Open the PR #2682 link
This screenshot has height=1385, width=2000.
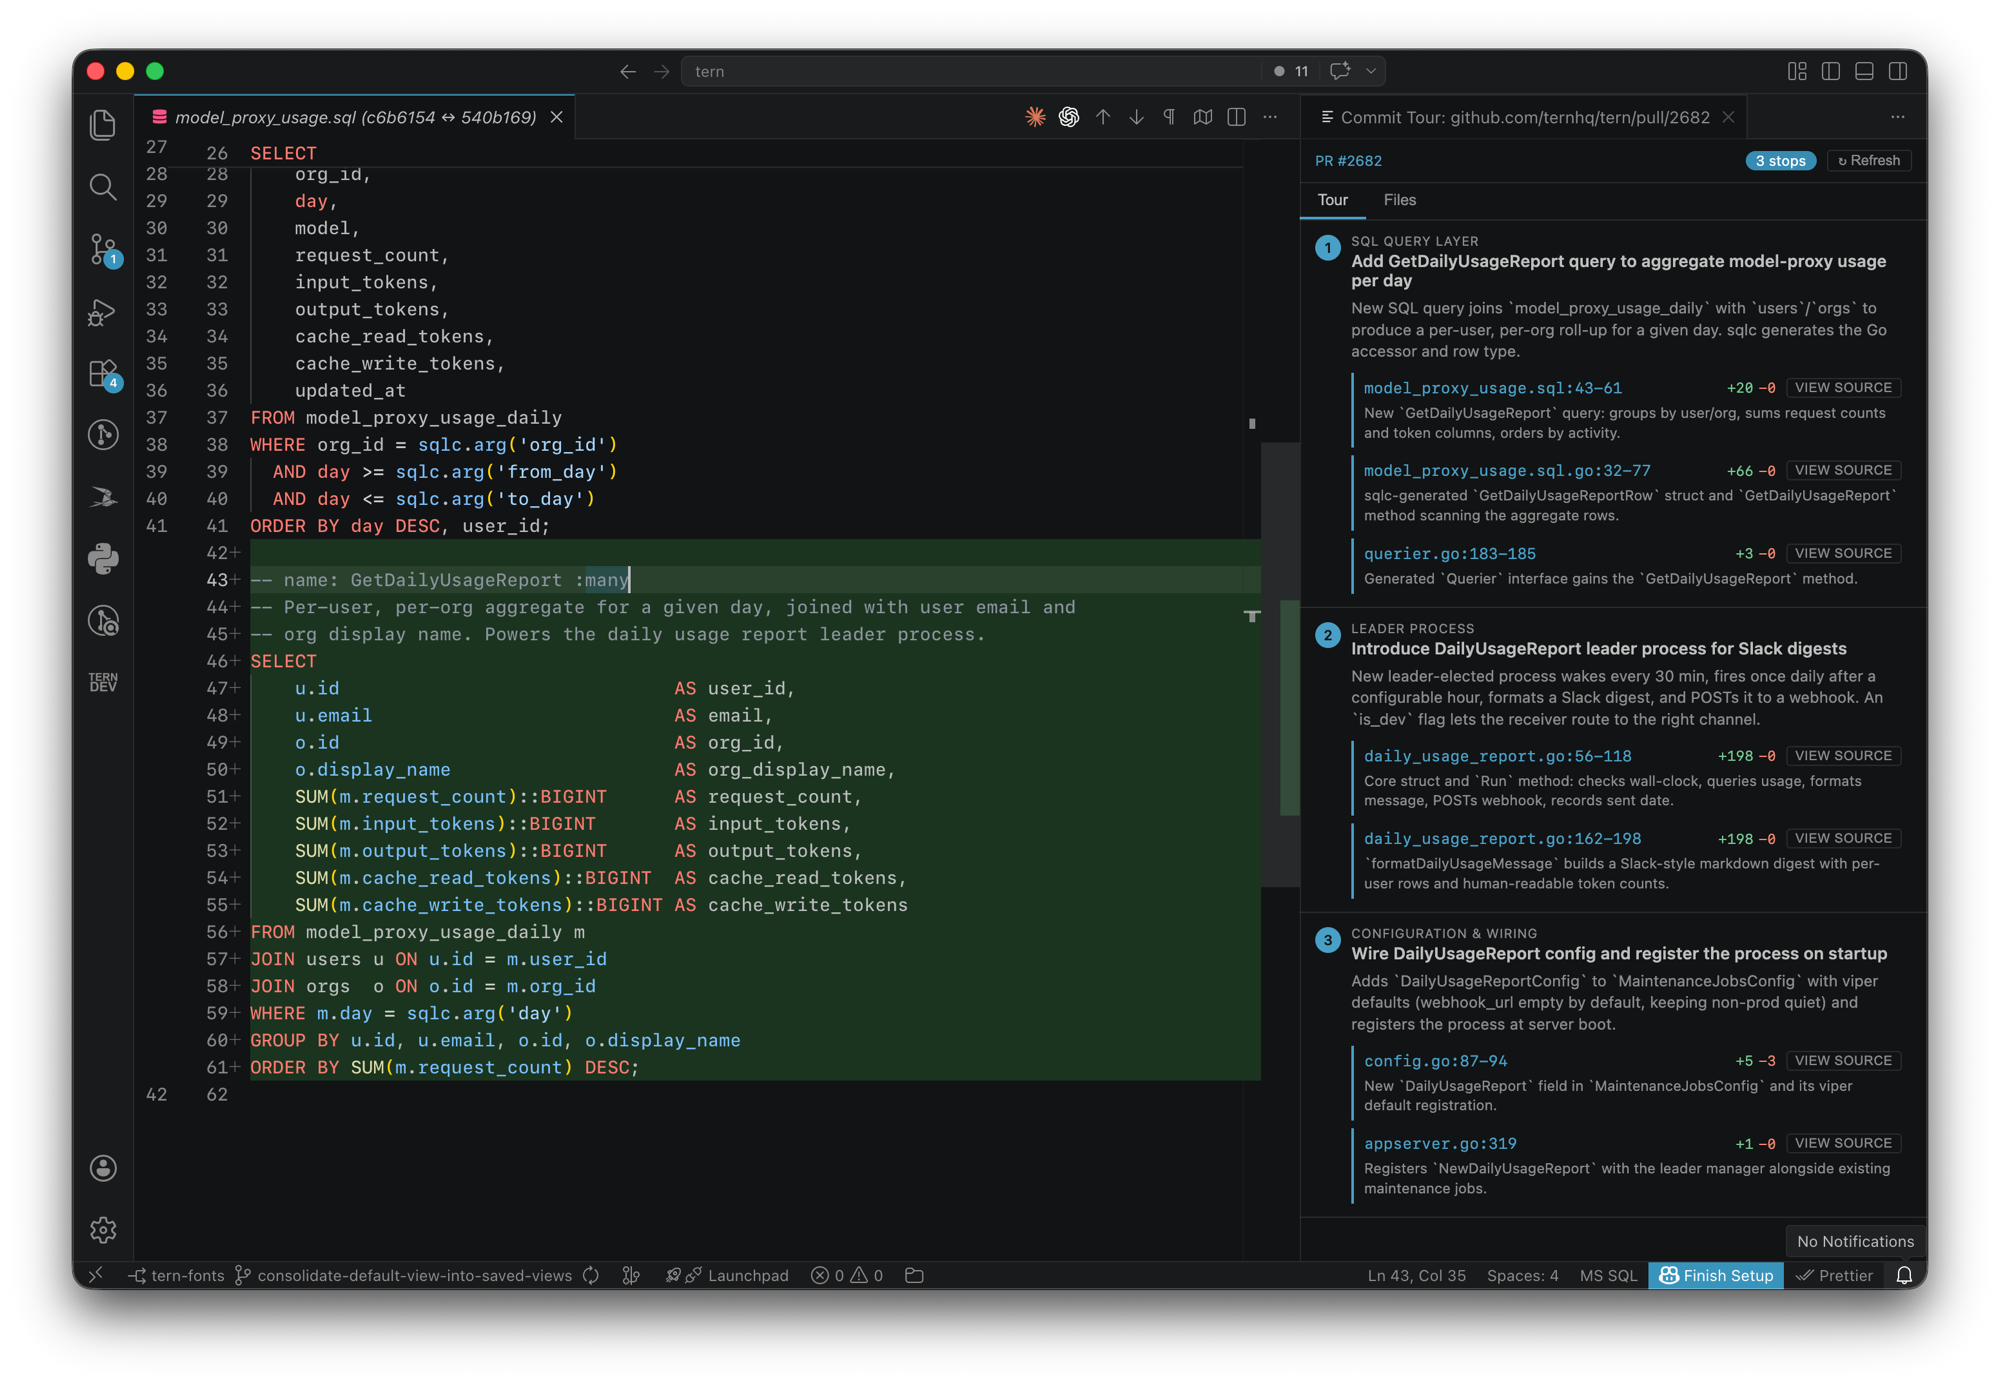click(x=1348, y=160)
